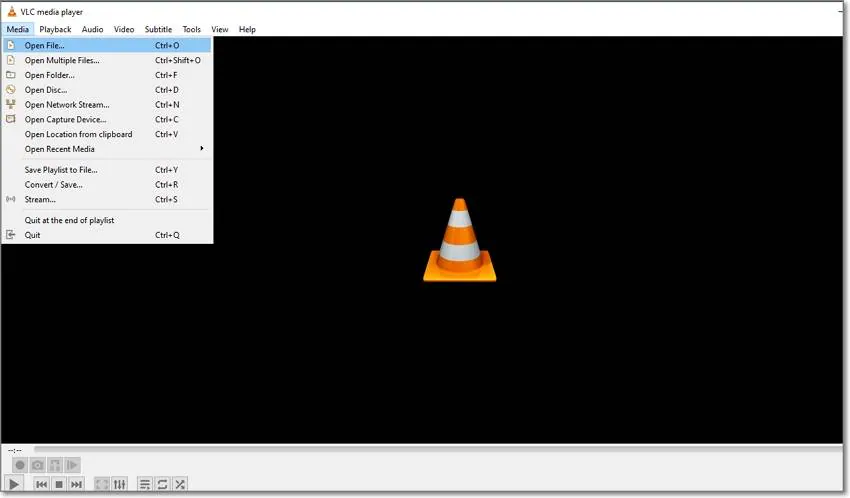The height and width of the screenshot is (498, 850).
Task: Open the Video menu
Action: point(124,29)
